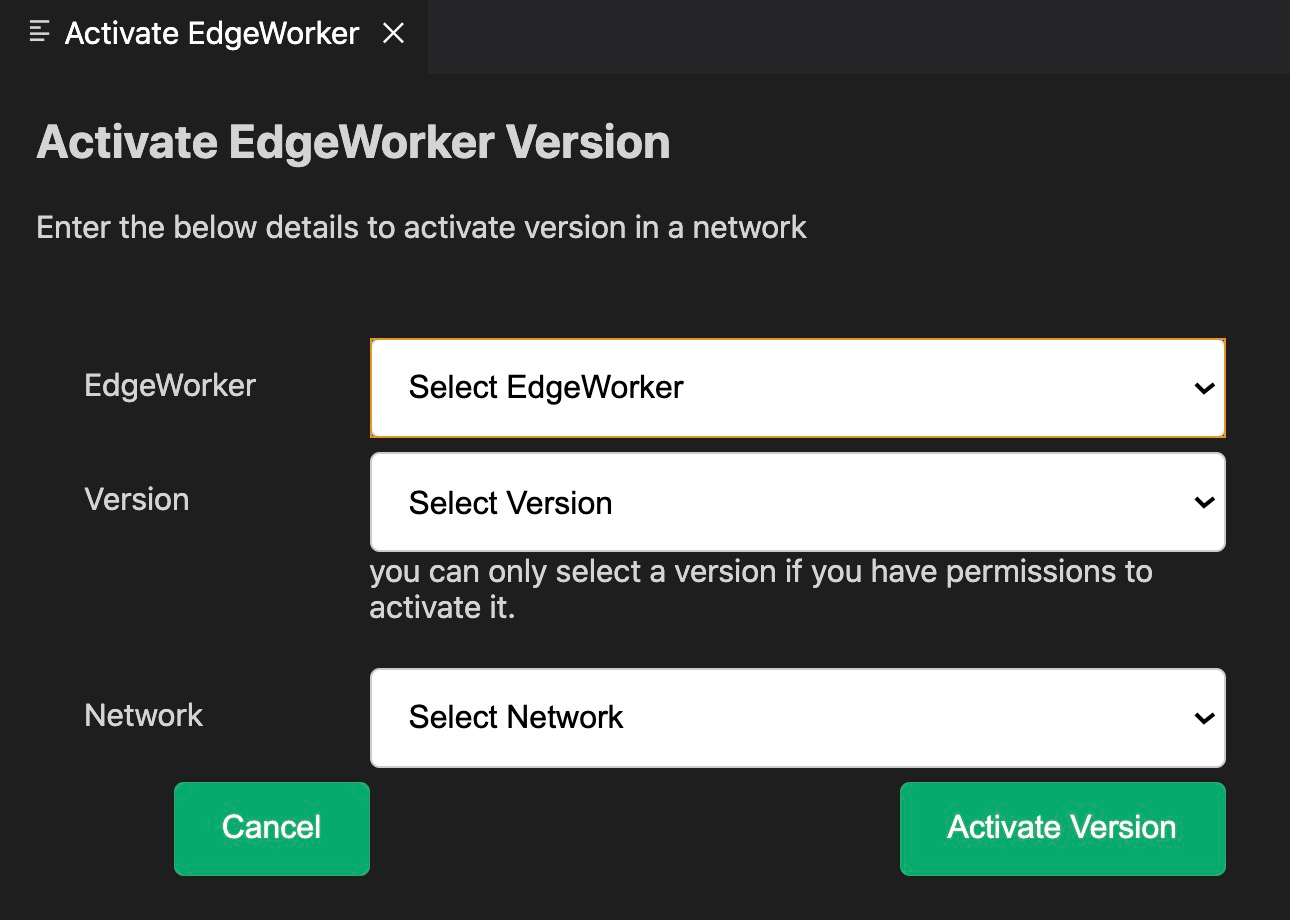Screen dimensions: 1290x920
Task: Cancel the activation form
Action: tap(272, 828)
